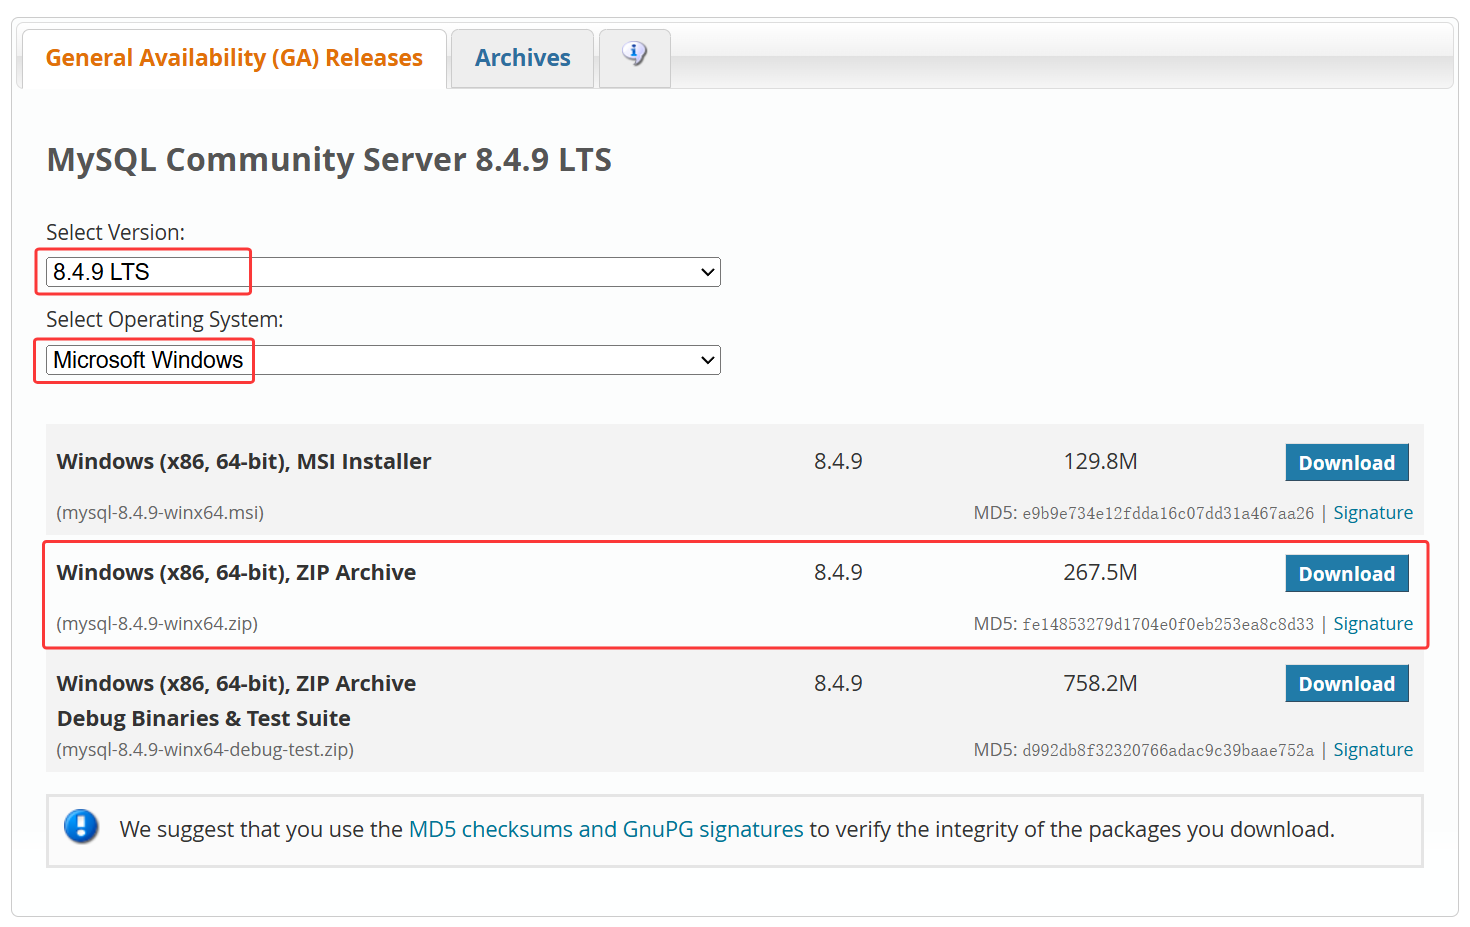Viewport: 1470px width, 927px height.
Task: Click the (mysql-8.4.9-winx64.msi) filename
Action: (x=160, y=513)
